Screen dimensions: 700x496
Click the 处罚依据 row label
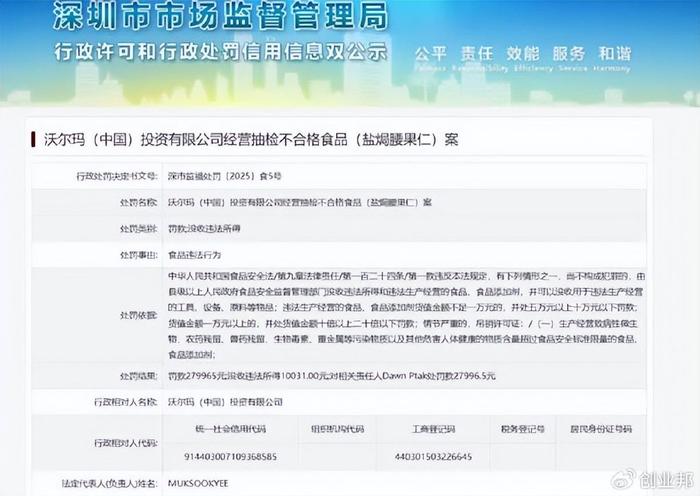tap(138, 316)
